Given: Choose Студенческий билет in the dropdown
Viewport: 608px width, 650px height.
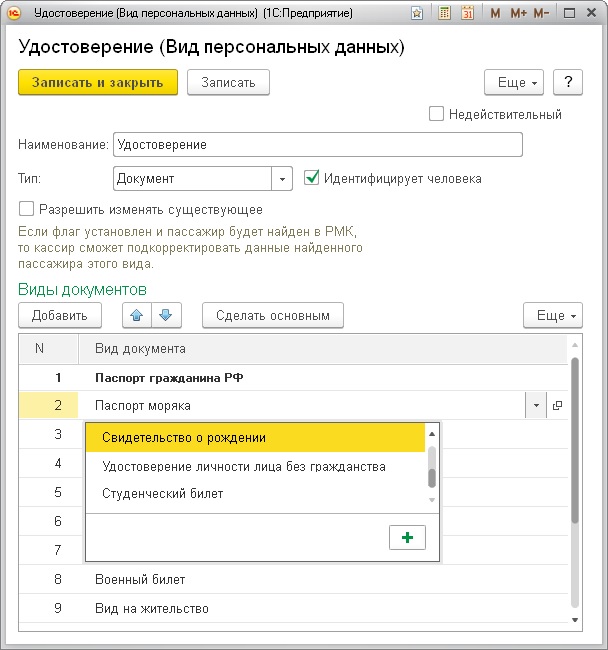Looking at the screenshot, I should [162, 493].
